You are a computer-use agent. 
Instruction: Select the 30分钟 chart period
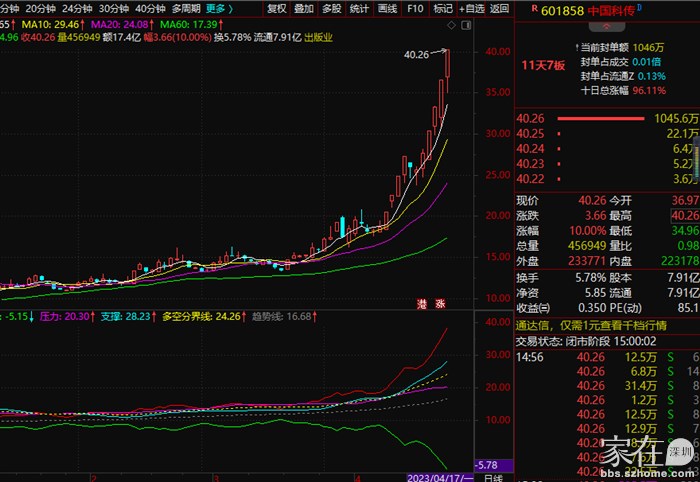click(113, 8)
